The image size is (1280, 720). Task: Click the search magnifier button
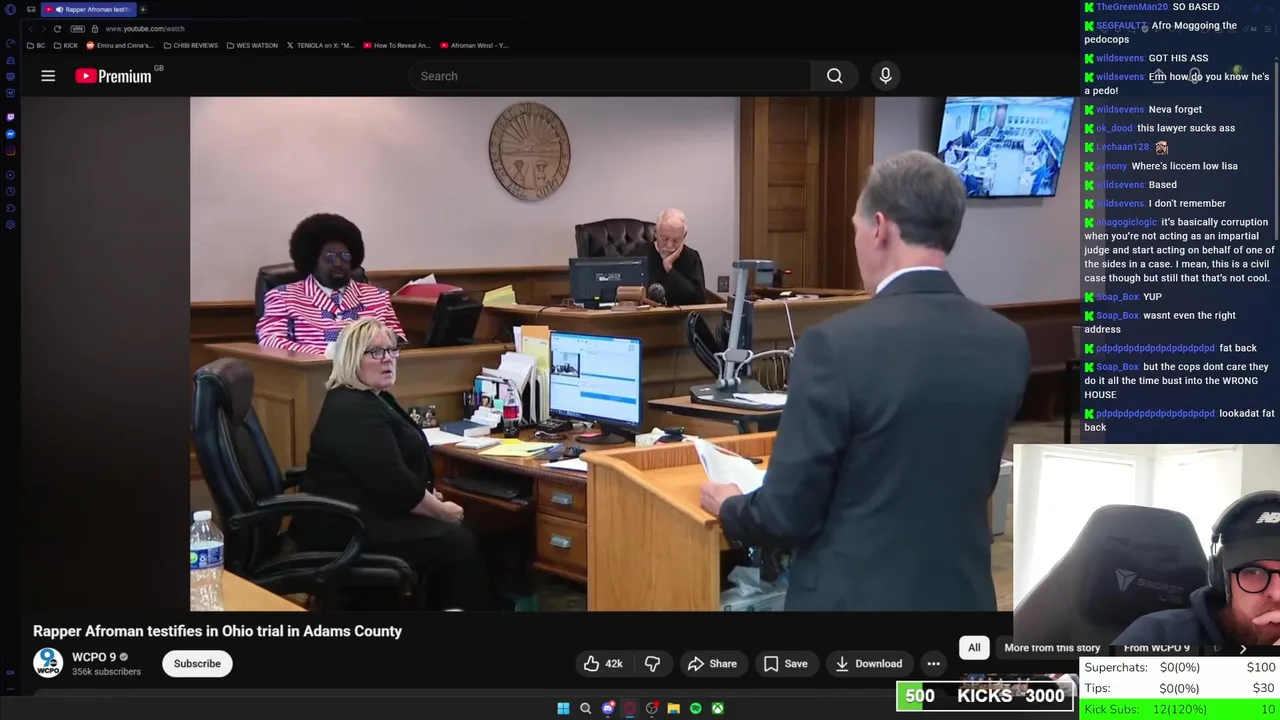click(x=834, y=76)
